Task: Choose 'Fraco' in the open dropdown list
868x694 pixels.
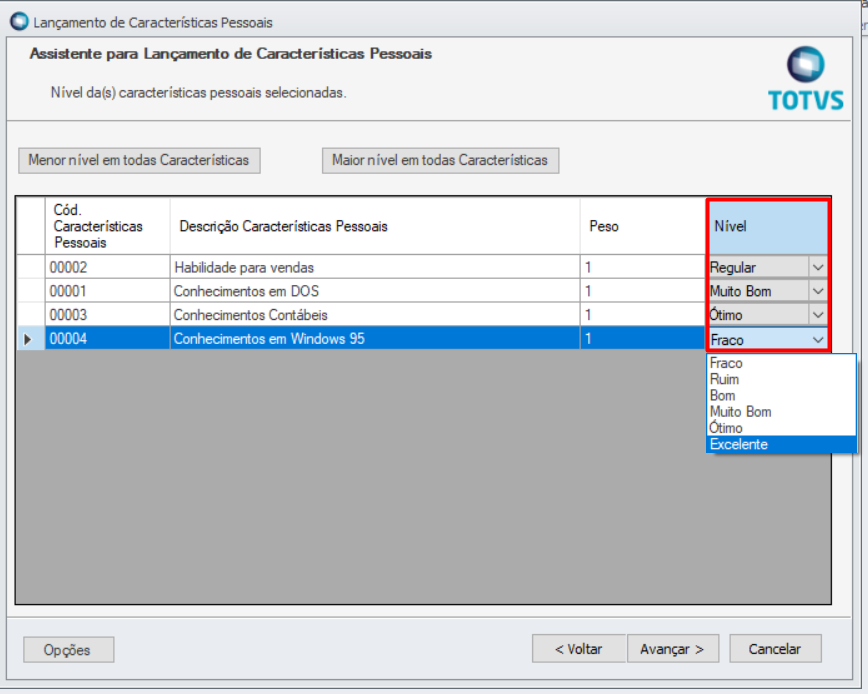Action: (781, 363)
